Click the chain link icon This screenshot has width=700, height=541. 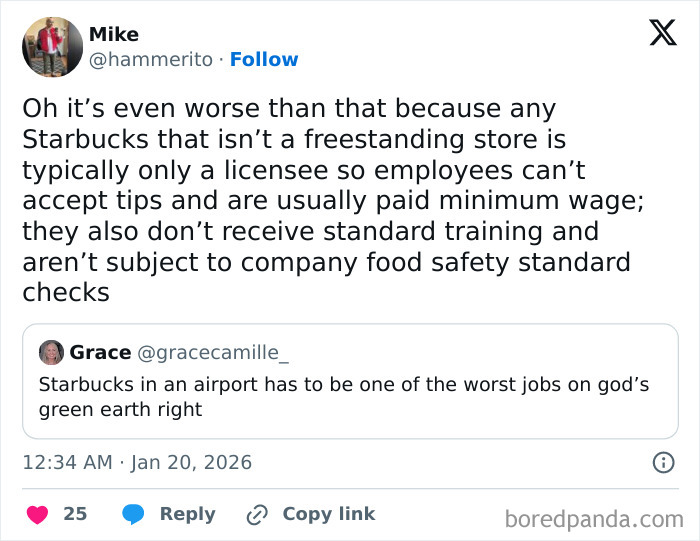[257, 514]
